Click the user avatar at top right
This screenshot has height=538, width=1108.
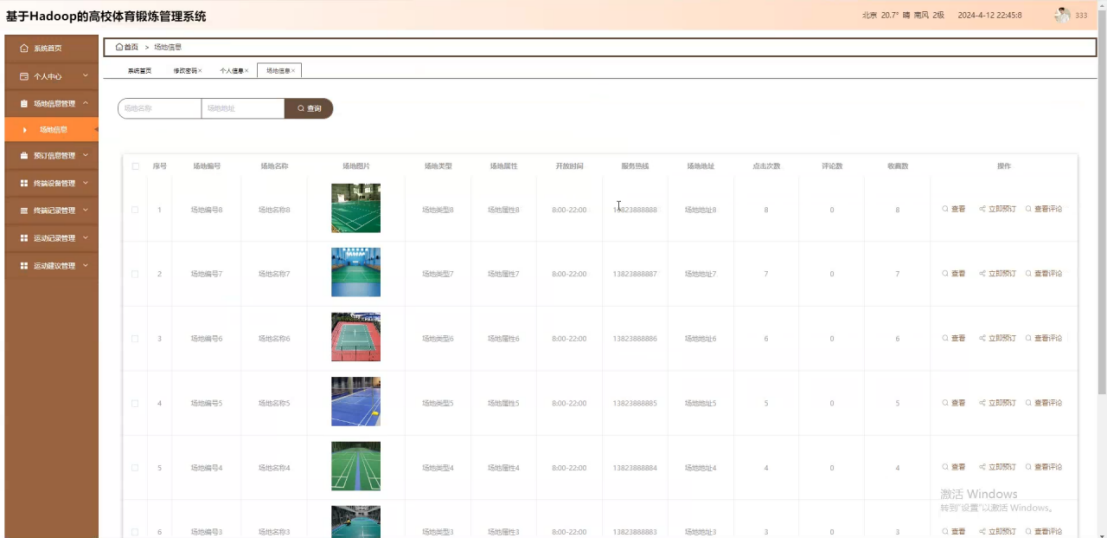click(1062, 15)
